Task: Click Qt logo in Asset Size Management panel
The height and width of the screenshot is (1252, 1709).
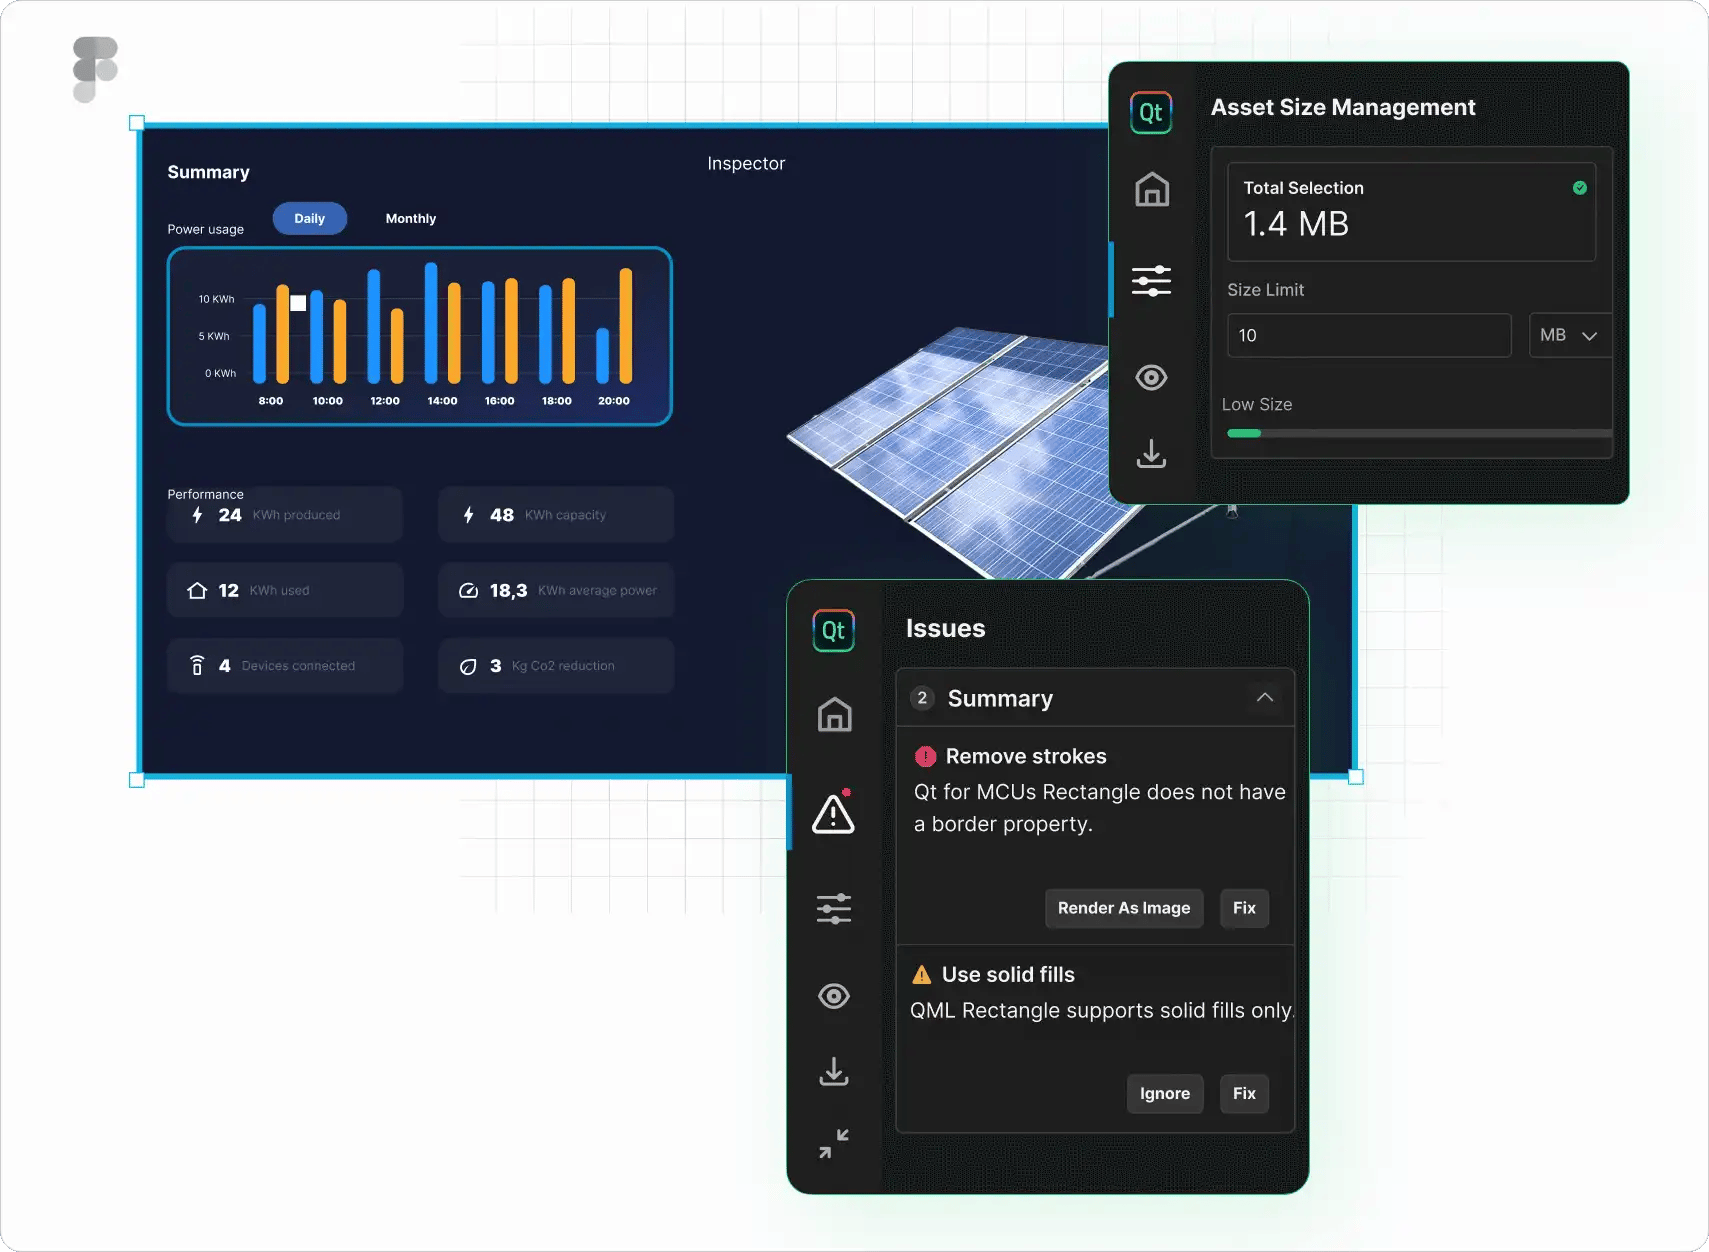Action: point(1151,112)
